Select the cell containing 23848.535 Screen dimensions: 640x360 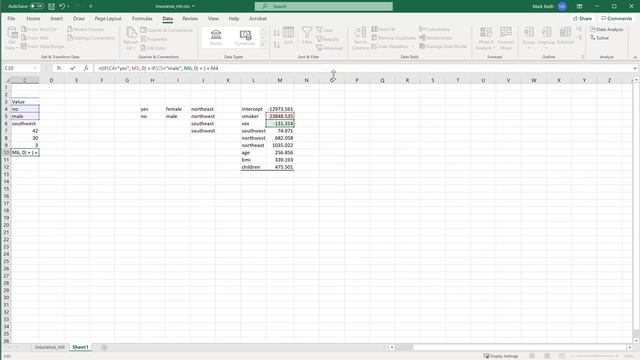tap(280, 116)
